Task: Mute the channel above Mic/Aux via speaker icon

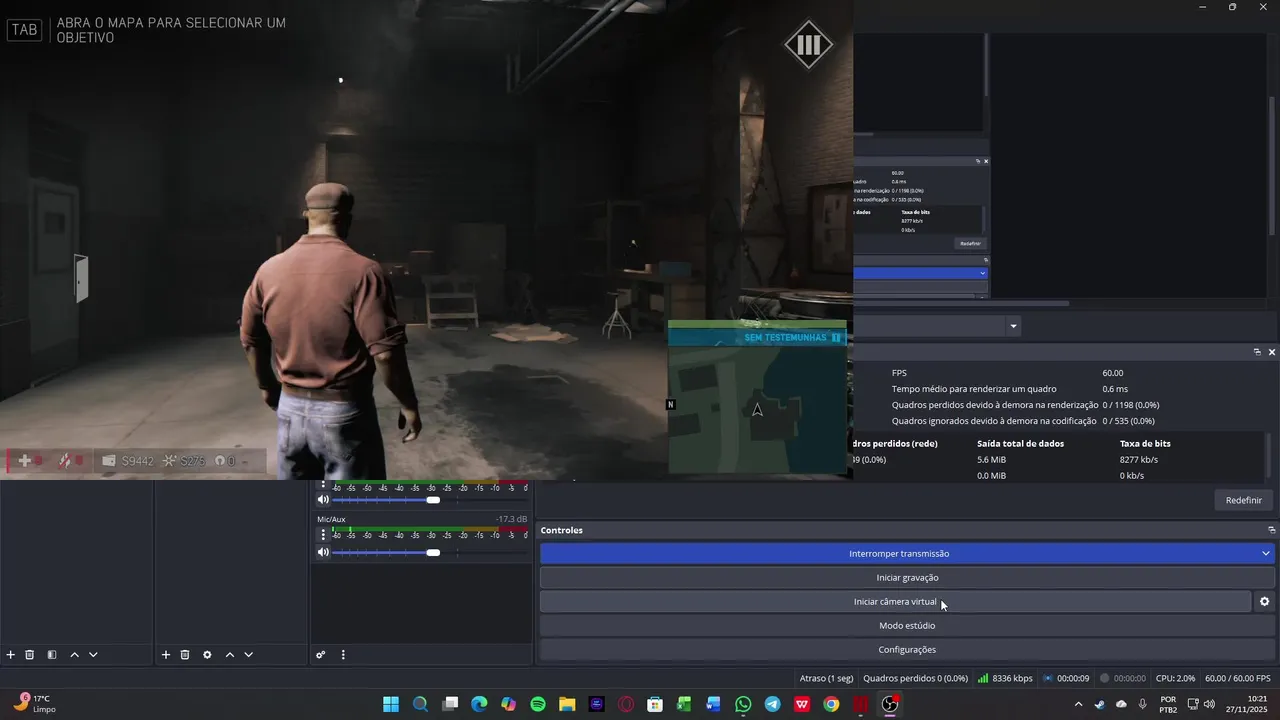Action: 323,499
